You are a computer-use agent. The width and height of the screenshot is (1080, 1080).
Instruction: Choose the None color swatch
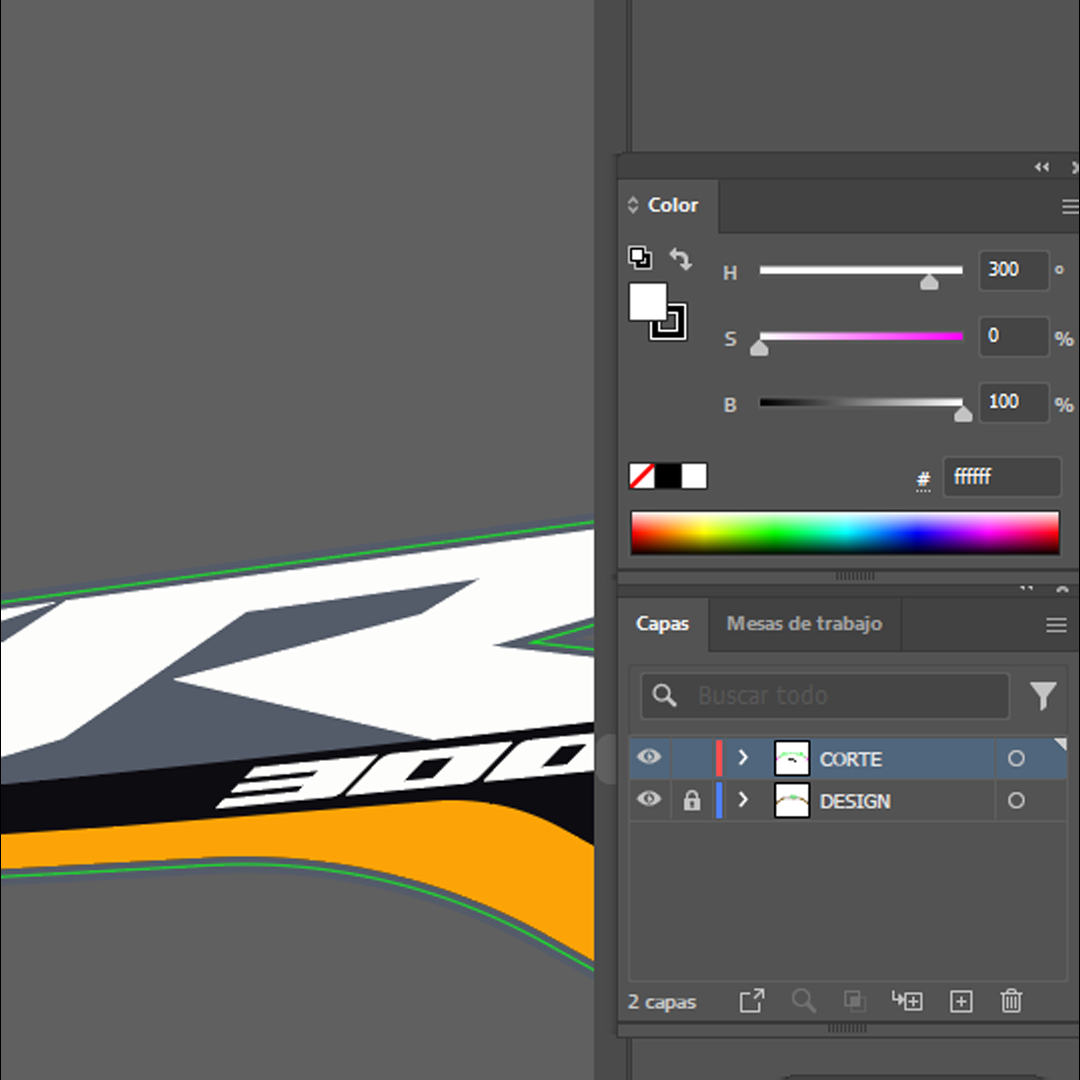[641, 476]
